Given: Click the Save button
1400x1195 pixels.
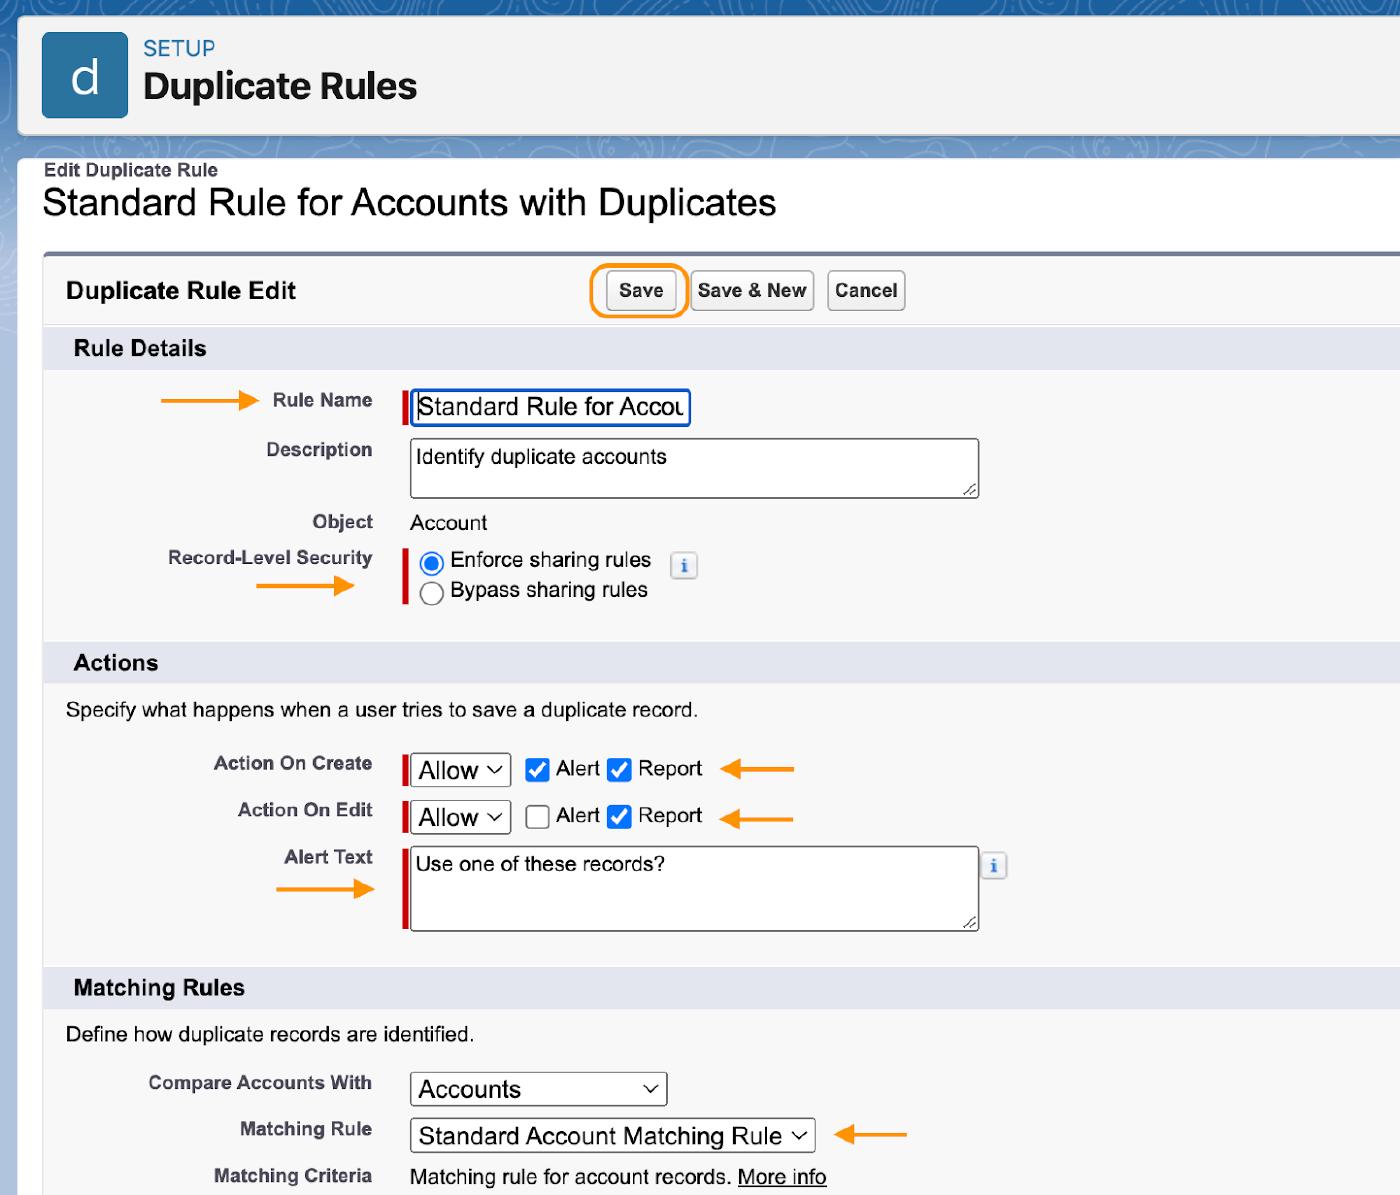Looking at the screenshot, I should click(x=640, y=291).
